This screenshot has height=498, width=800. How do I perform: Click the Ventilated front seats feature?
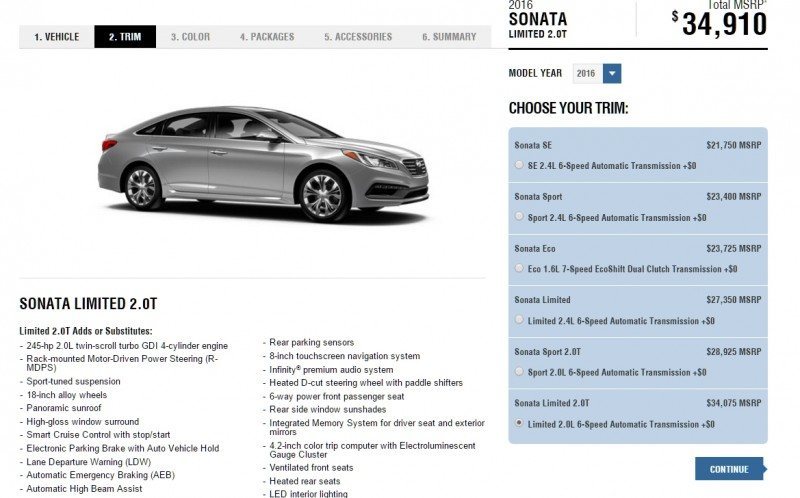[311, 467]
